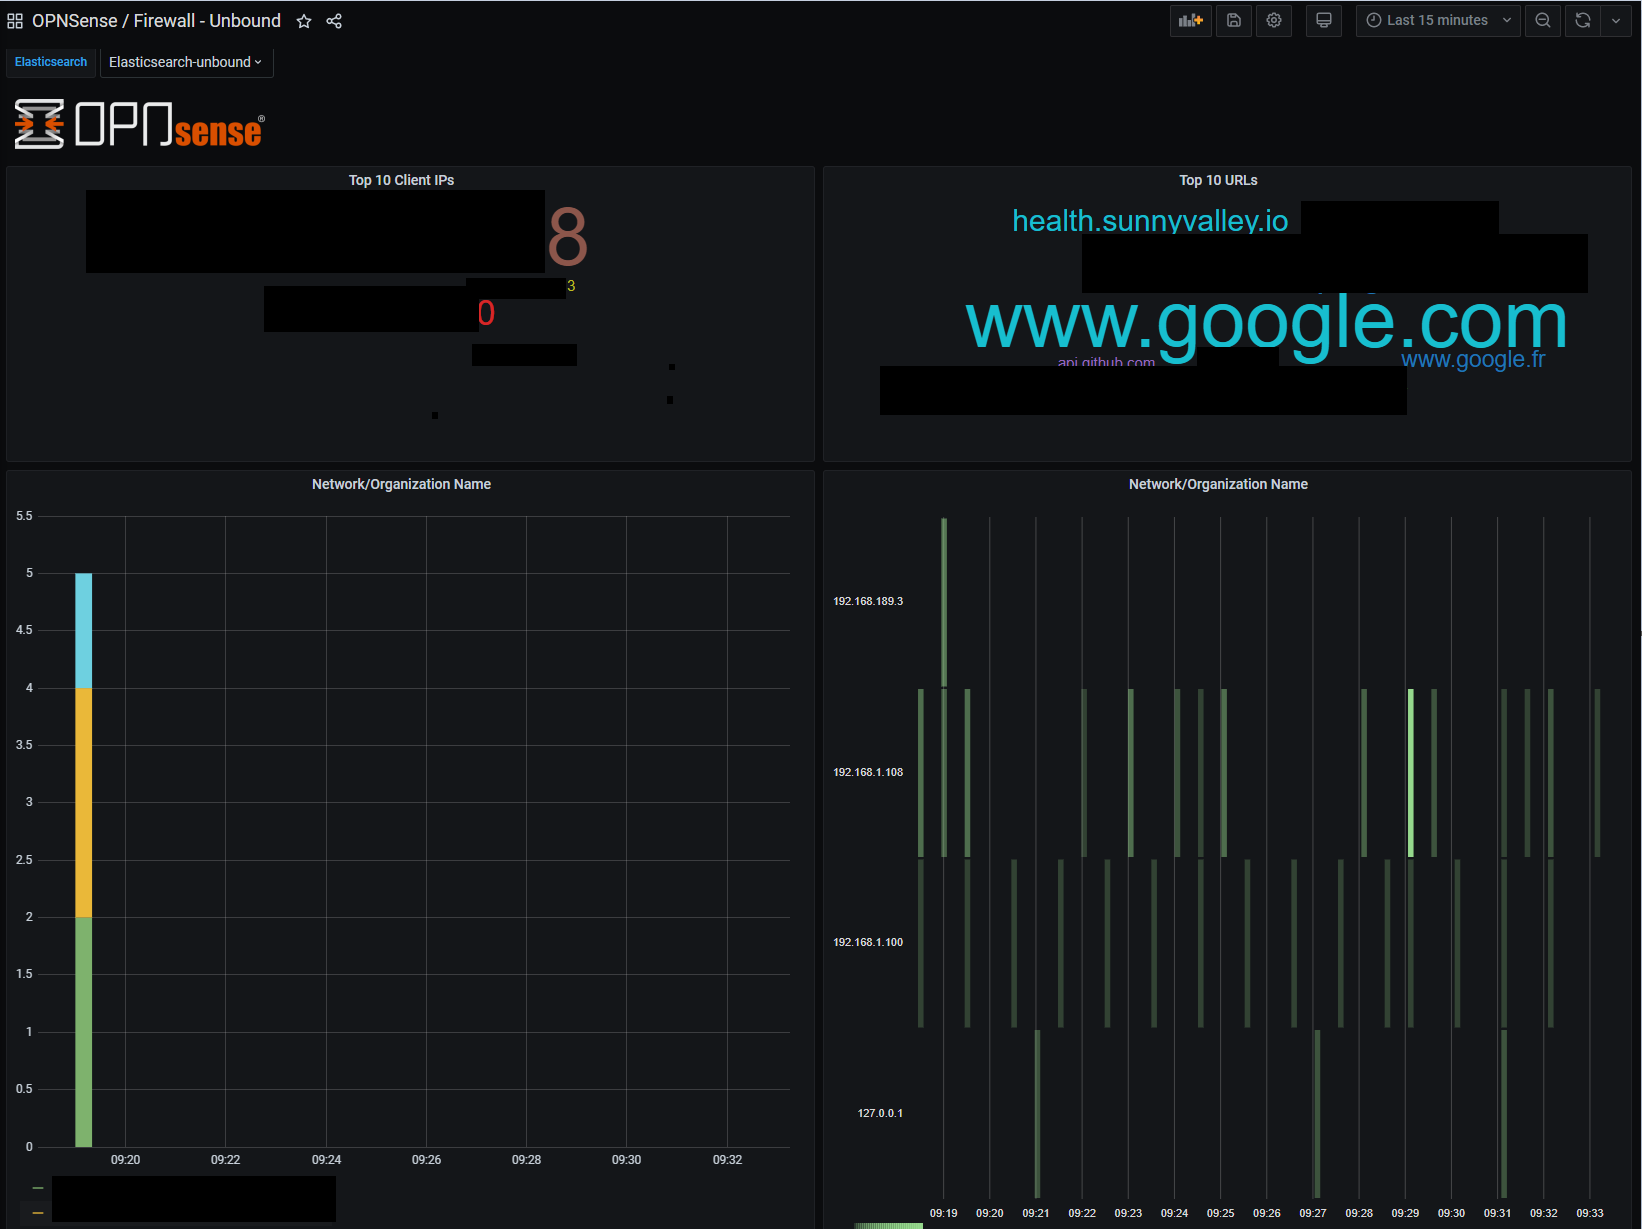Toggle the yellow legend series
Viewport: 1642px width, 1229px height.
coord(38,1212)
